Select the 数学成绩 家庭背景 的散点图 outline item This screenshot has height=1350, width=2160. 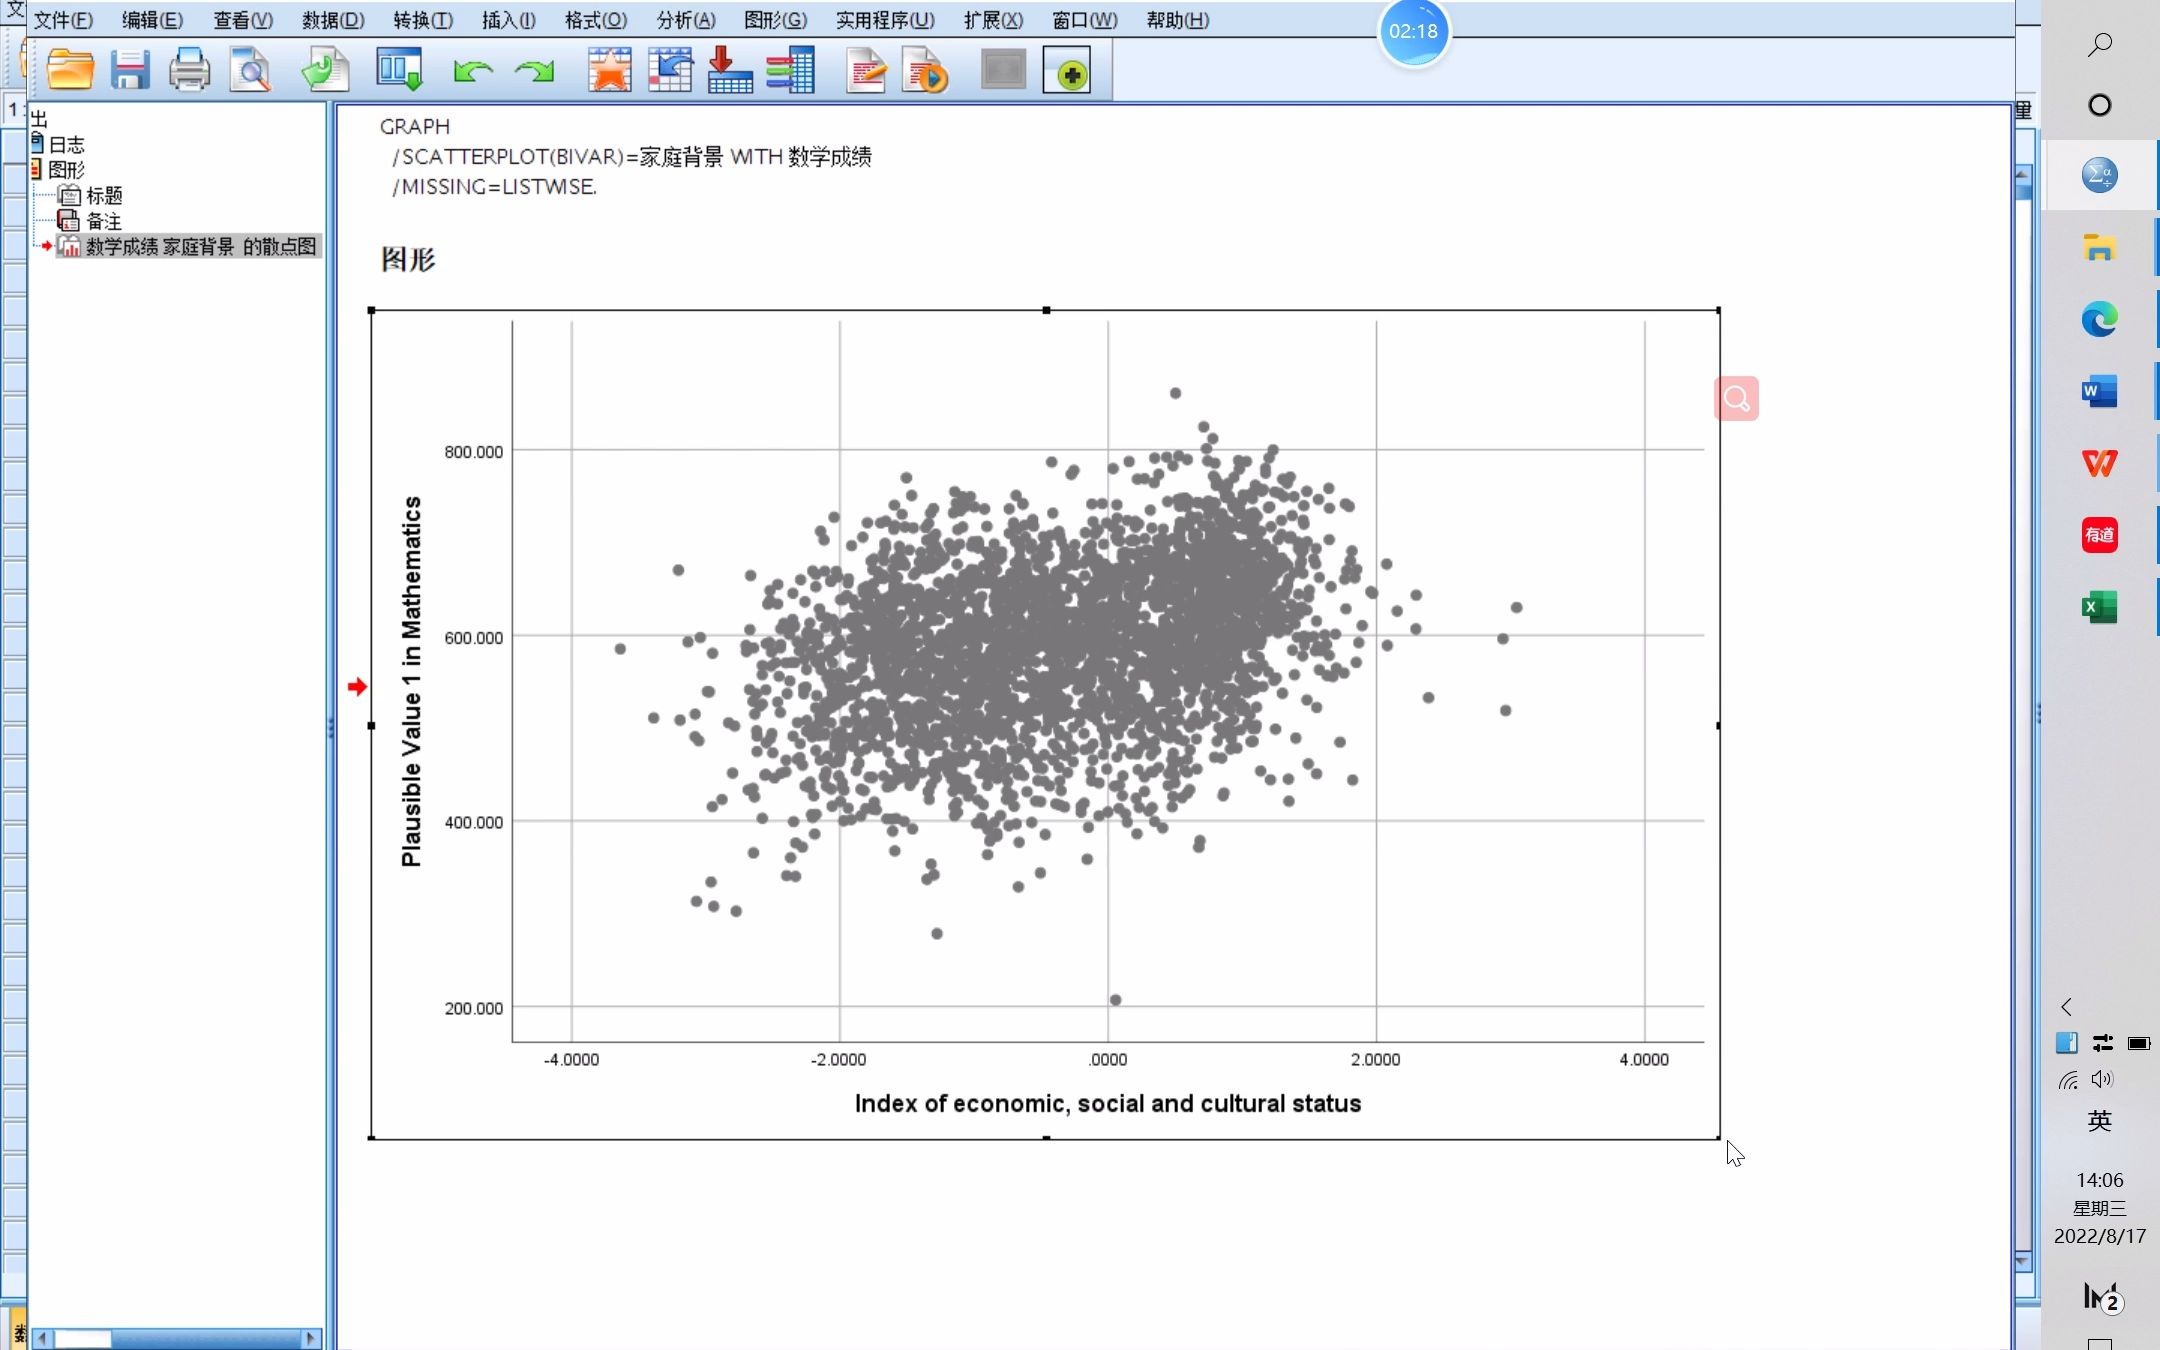click(x=200, y=246)
